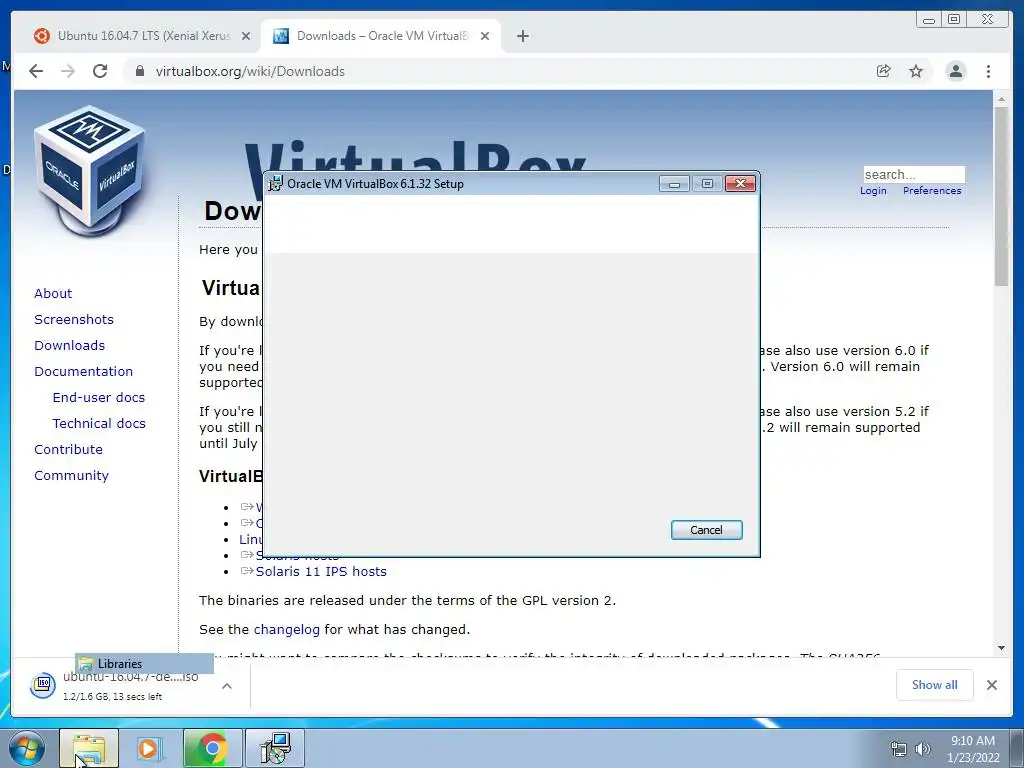Select Downloads – Oracle VM VirtualBox tab
The width and height of the screenshot is (1024, 768).
tap(381, 36)
